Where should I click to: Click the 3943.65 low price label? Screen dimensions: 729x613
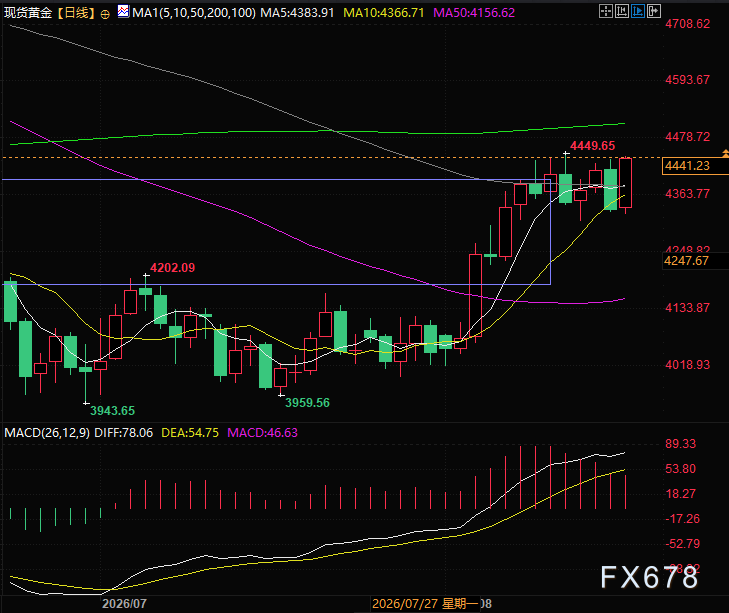[x=112, y=411]
